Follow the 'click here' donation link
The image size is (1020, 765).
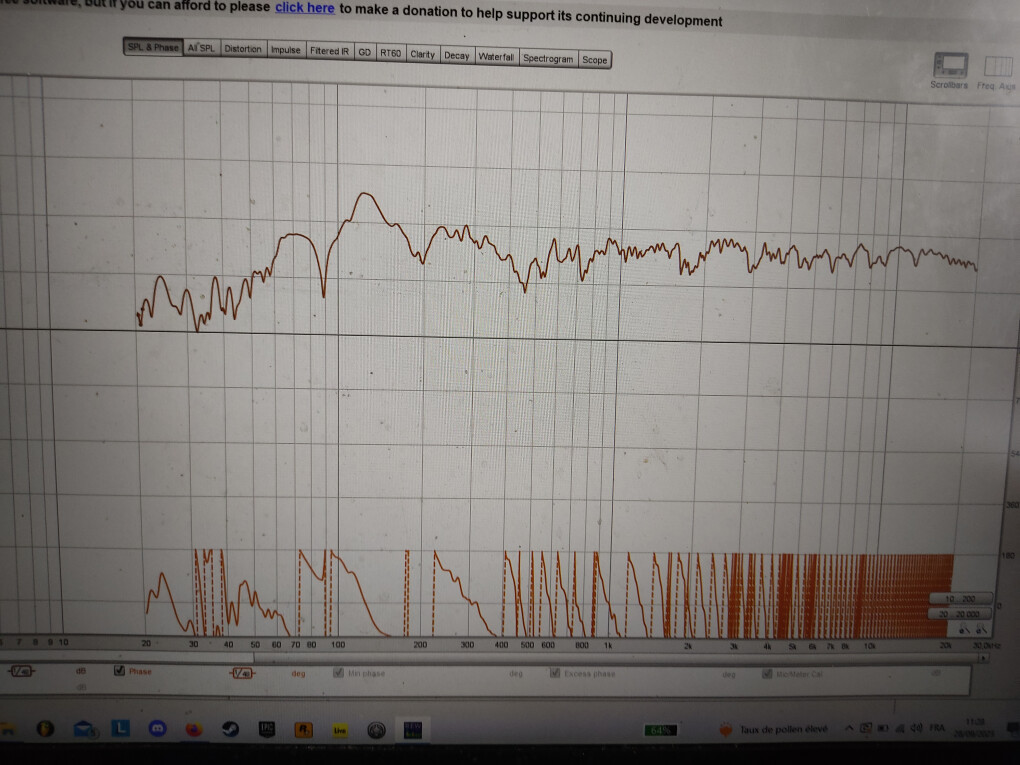click(304, 8)
